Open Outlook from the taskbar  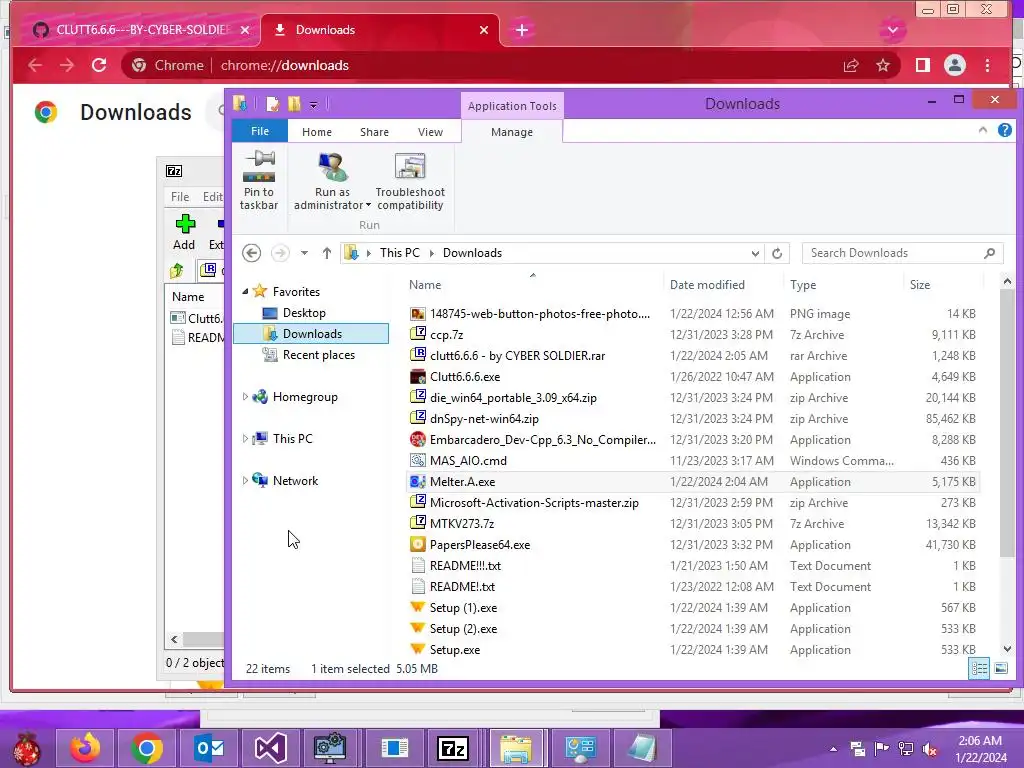[x=209, y=748]
